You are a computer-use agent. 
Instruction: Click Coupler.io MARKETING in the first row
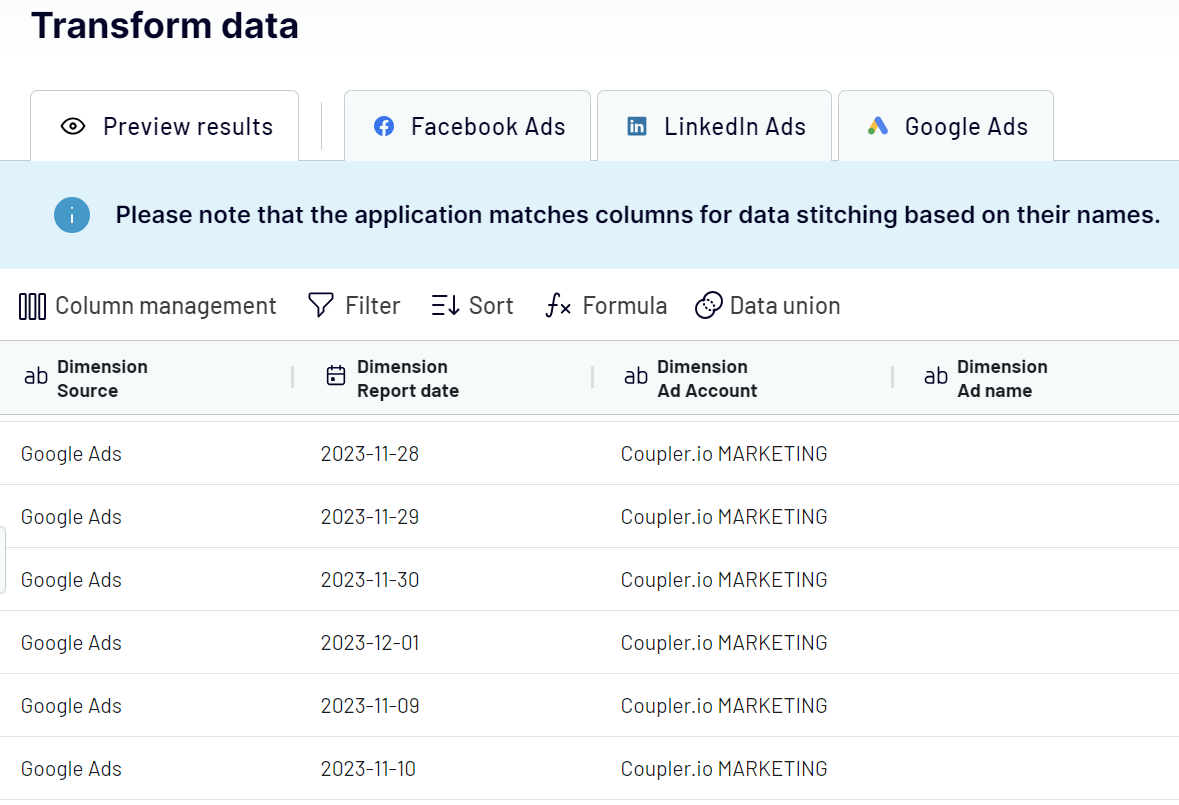723,453
